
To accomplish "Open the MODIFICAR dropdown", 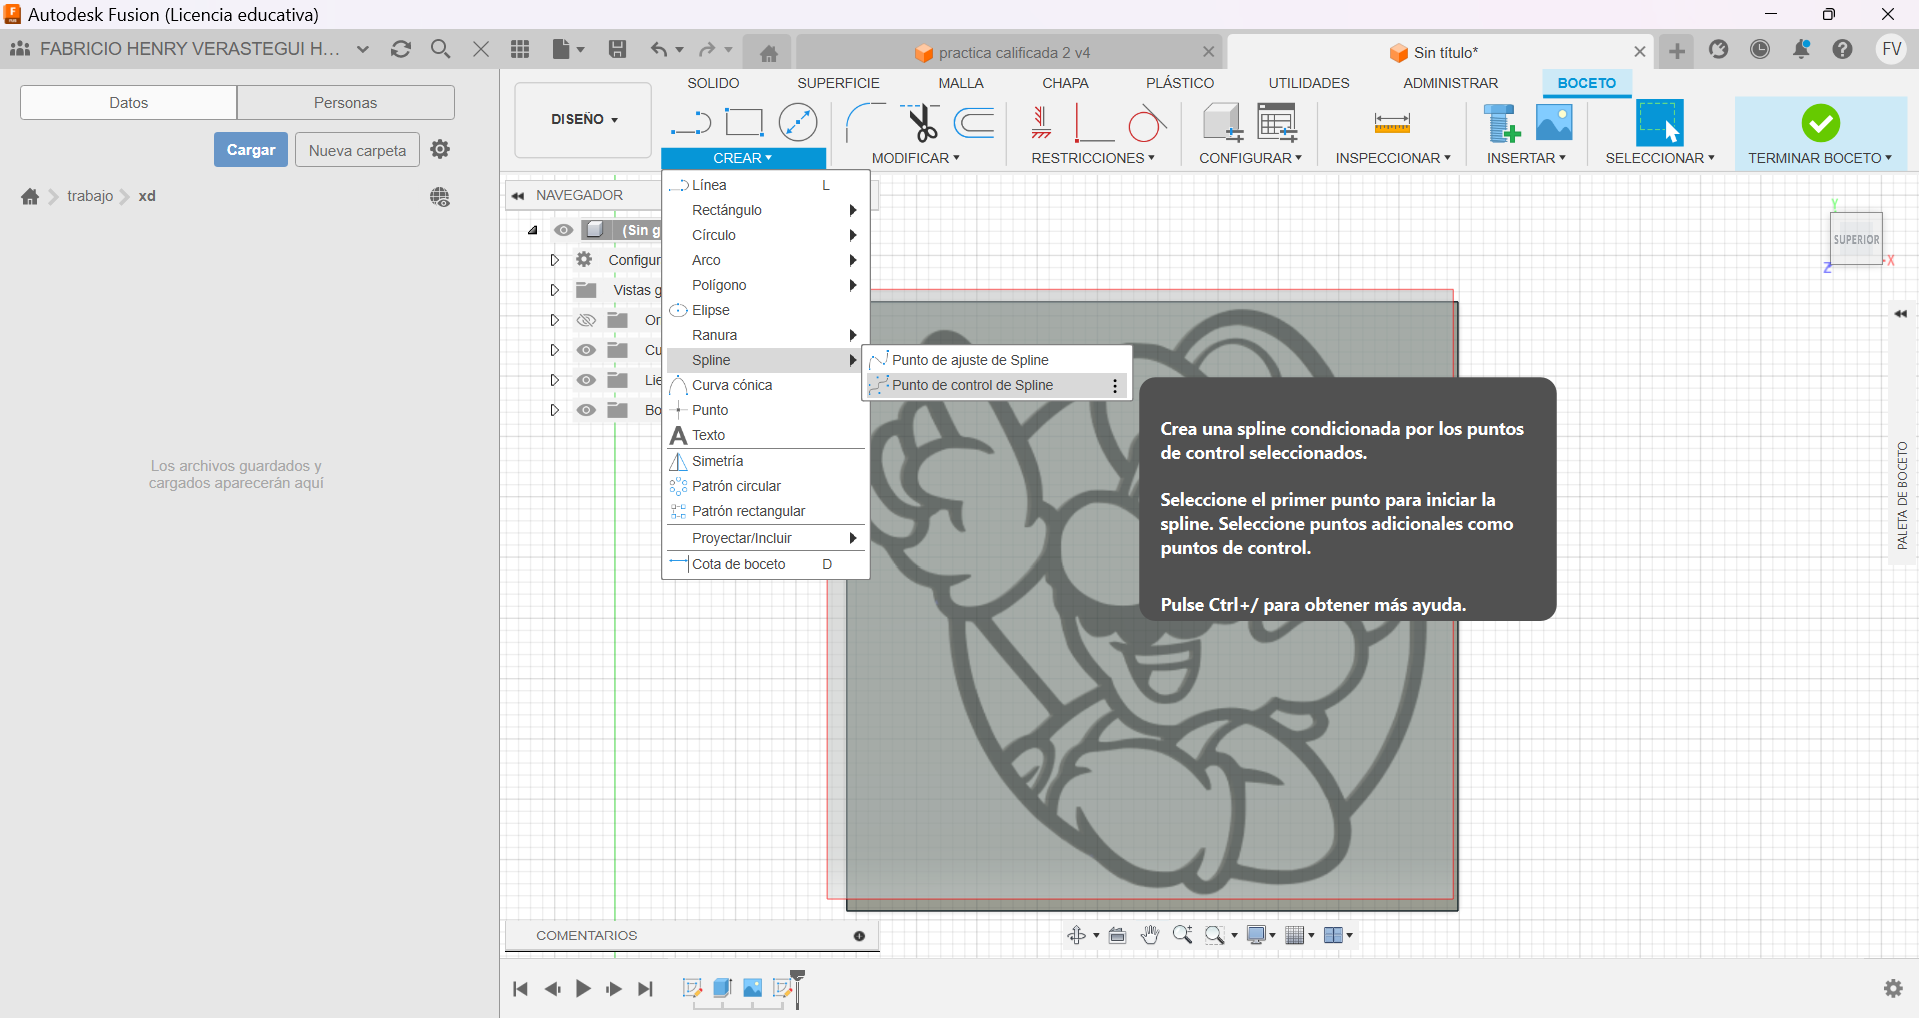I will coord(915,158).
